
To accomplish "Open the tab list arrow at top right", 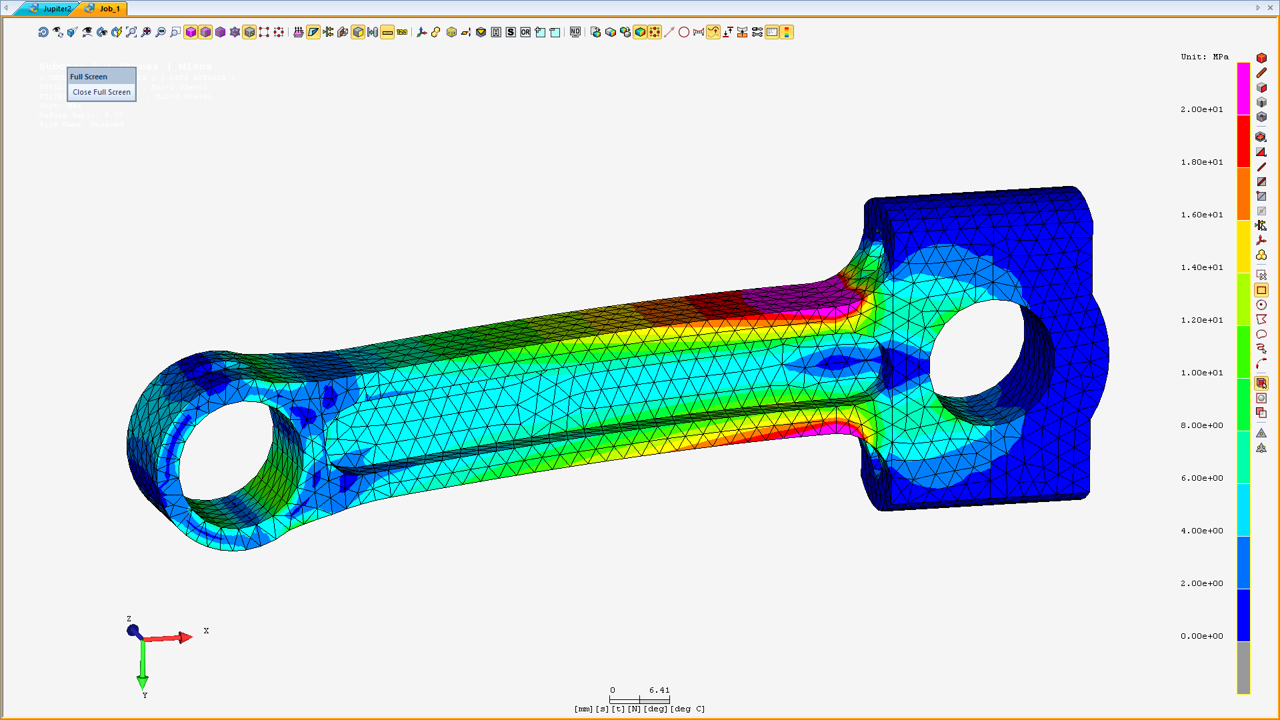I will coord(1258,8).
